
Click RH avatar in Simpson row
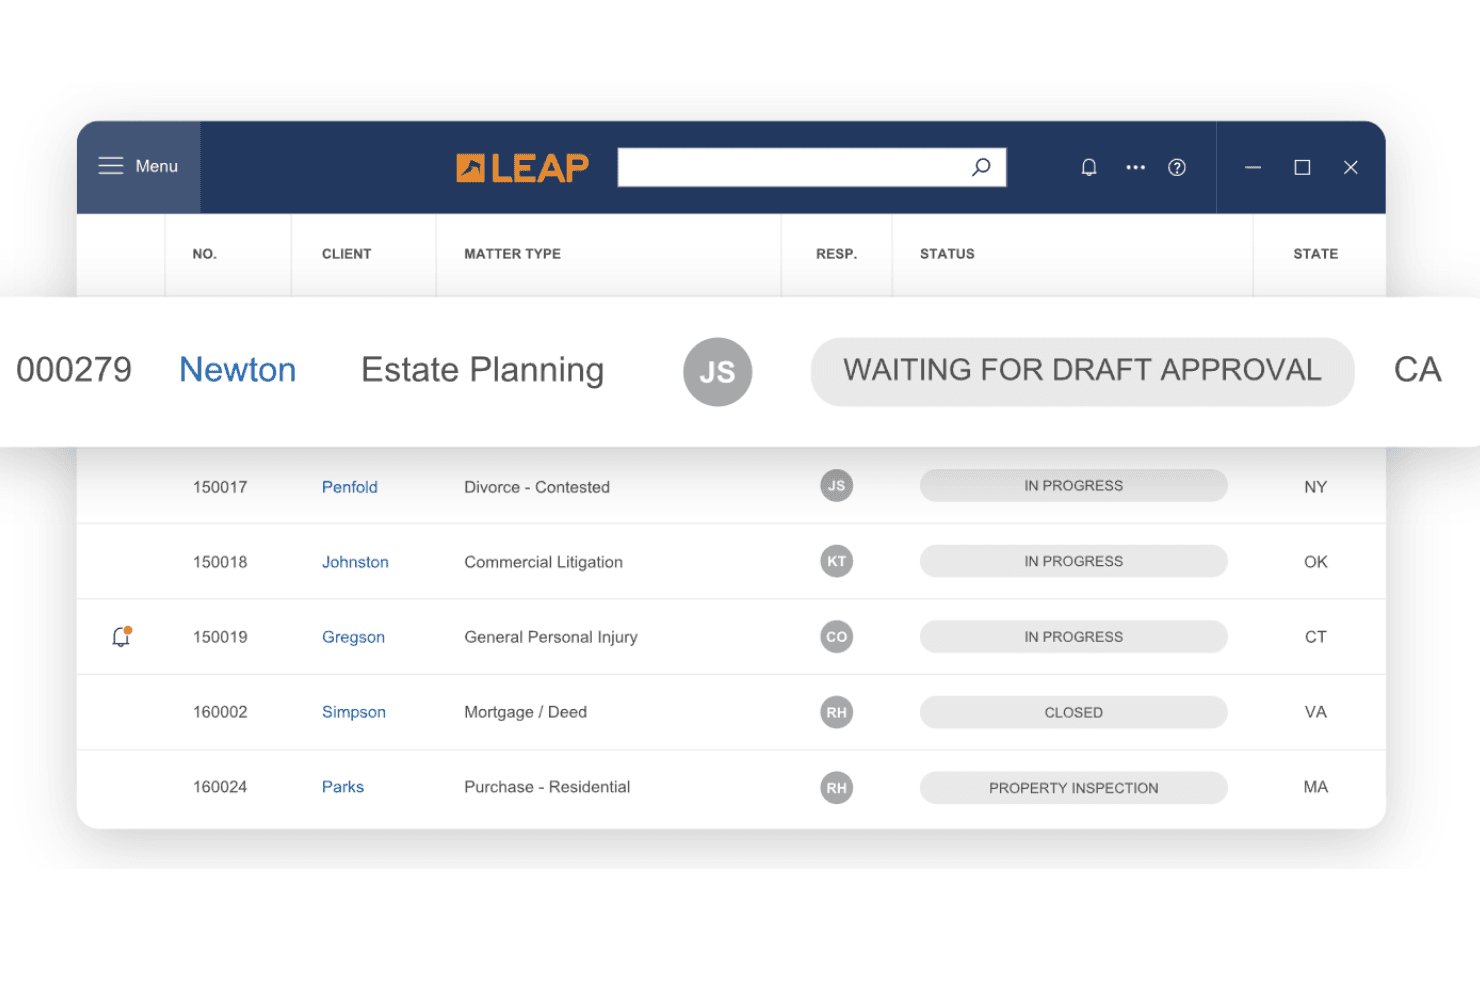pos(836,712)
